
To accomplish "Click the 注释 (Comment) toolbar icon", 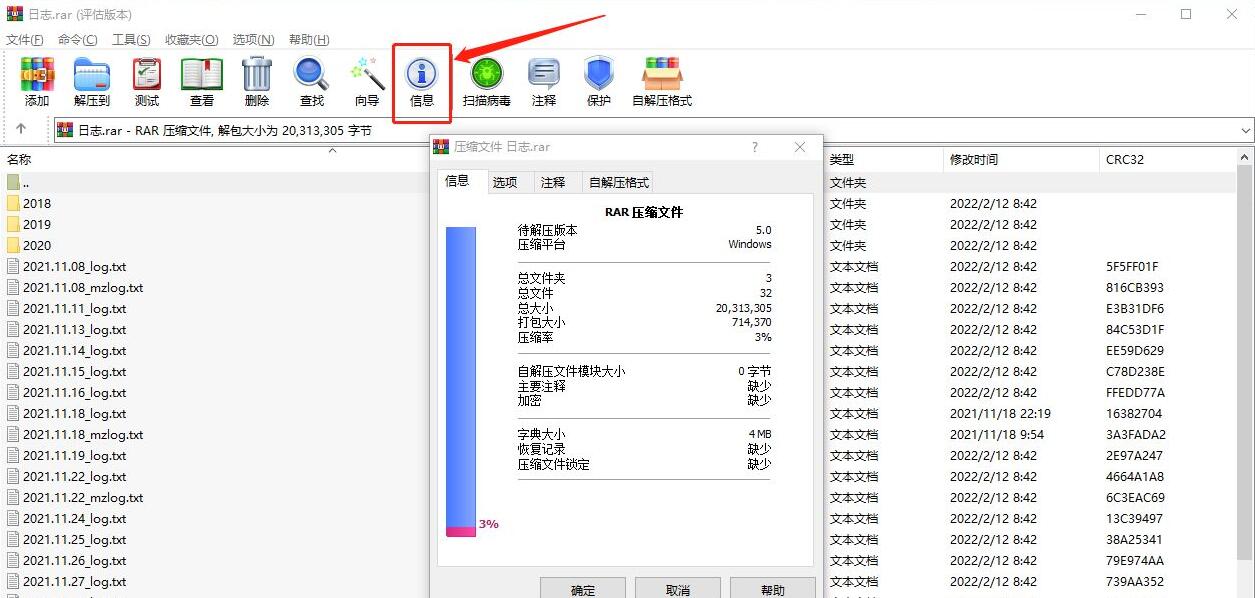I will (x=544, y=74).
